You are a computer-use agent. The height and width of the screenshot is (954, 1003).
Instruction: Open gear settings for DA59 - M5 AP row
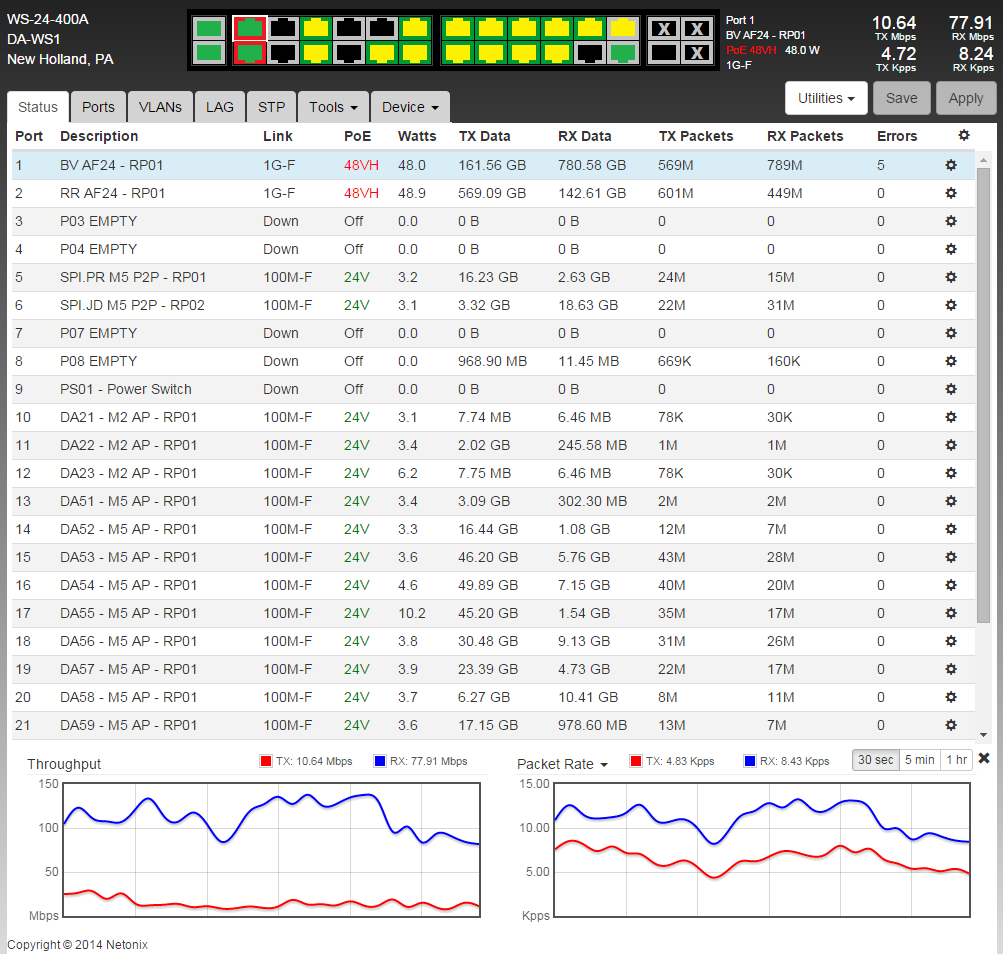click(951, 725)
